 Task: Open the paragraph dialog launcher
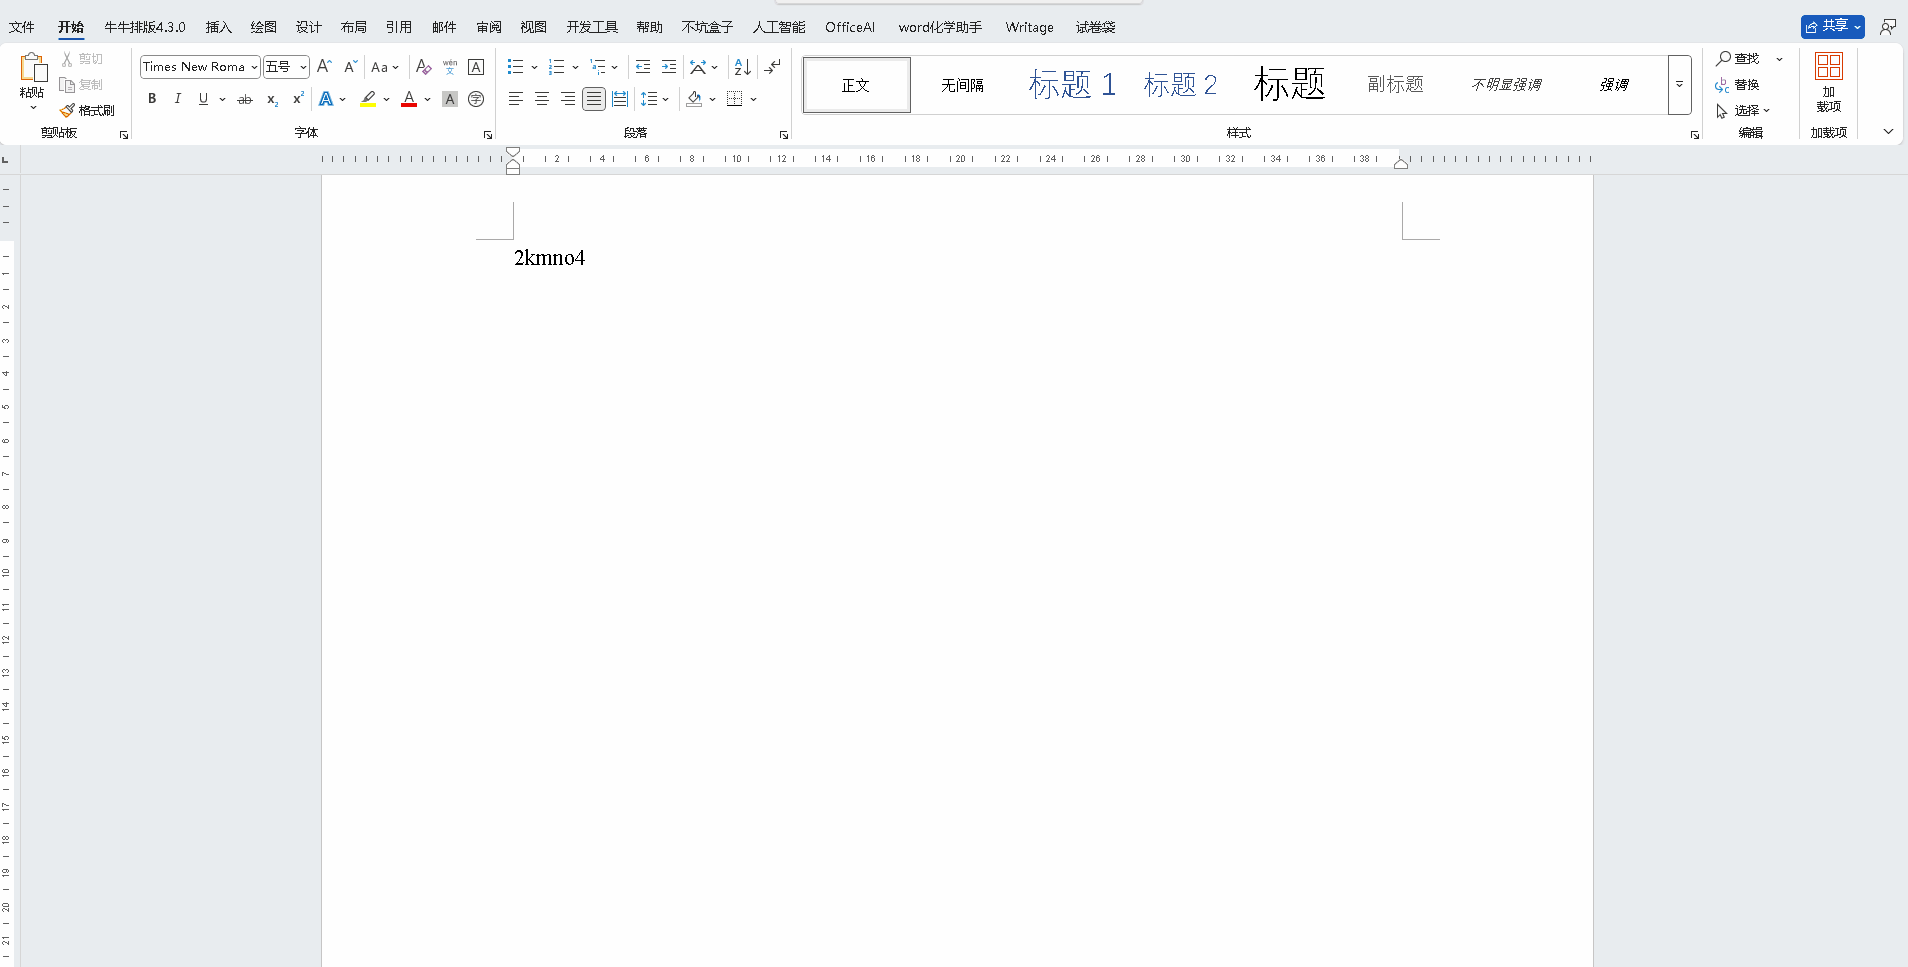[784, 134]
